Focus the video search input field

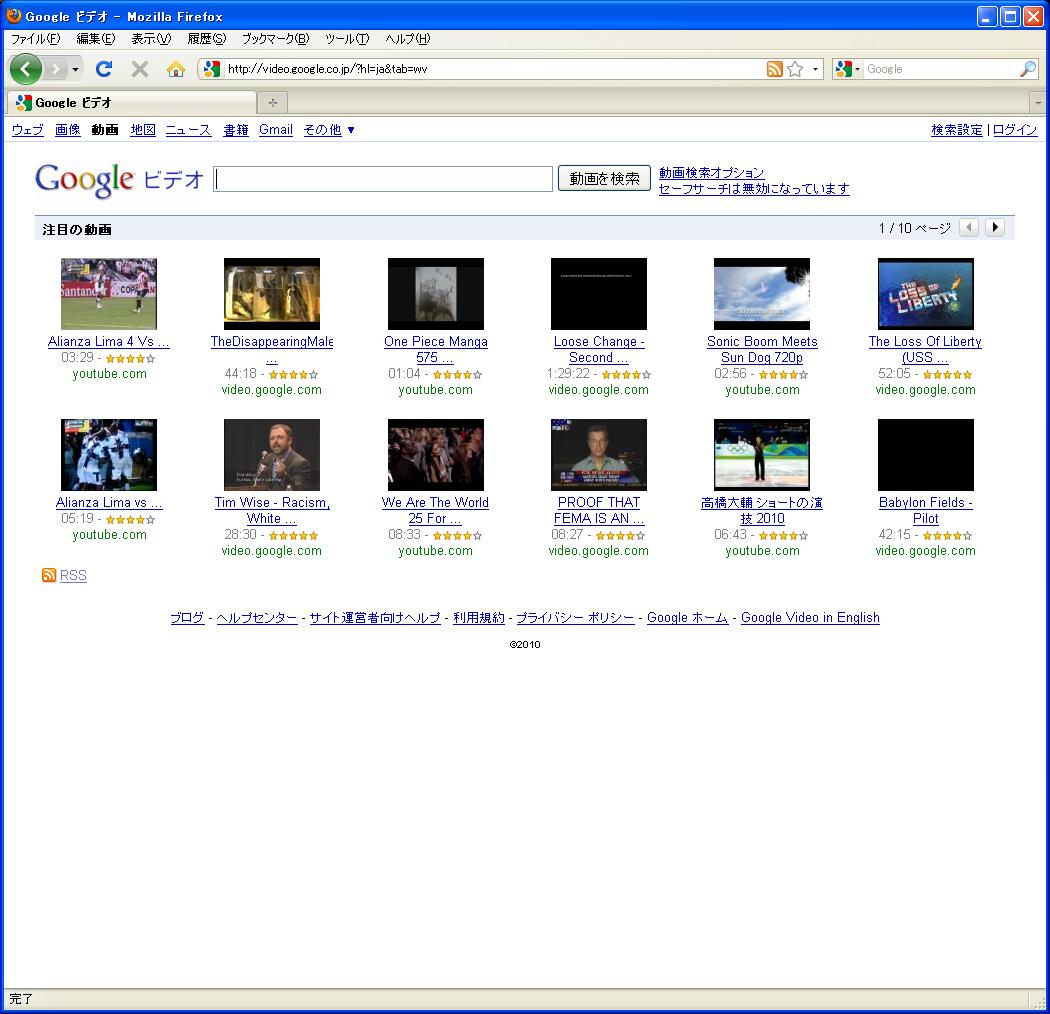[383, 179]
